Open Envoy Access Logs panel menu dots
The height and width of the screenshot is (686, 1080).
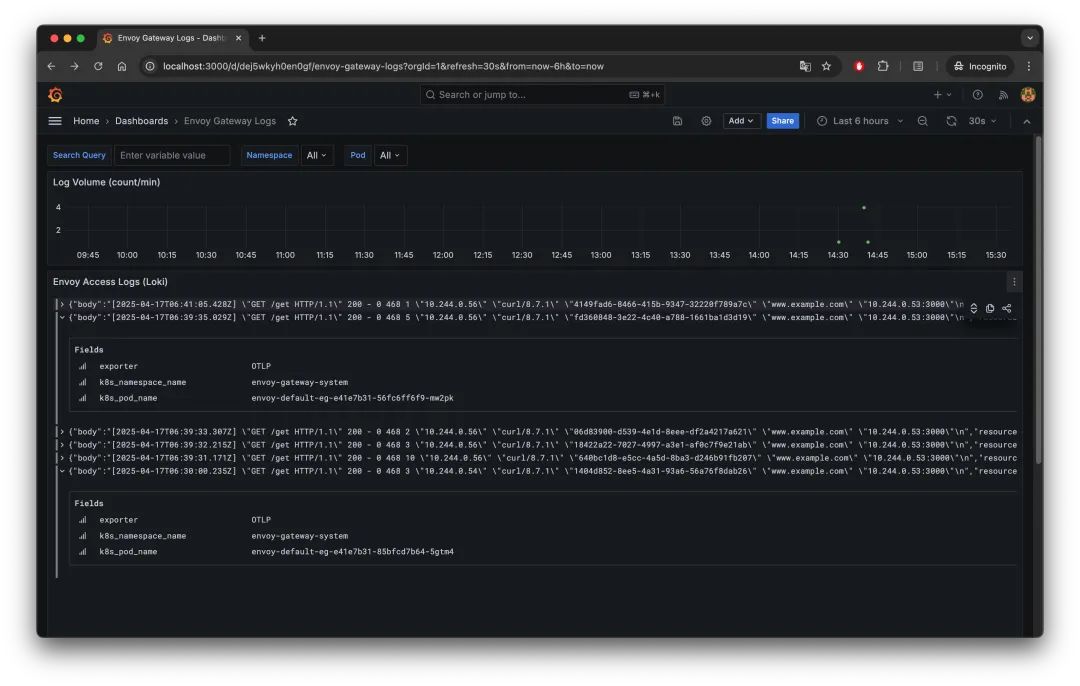pyautogui.click(x=1014, y=282)
